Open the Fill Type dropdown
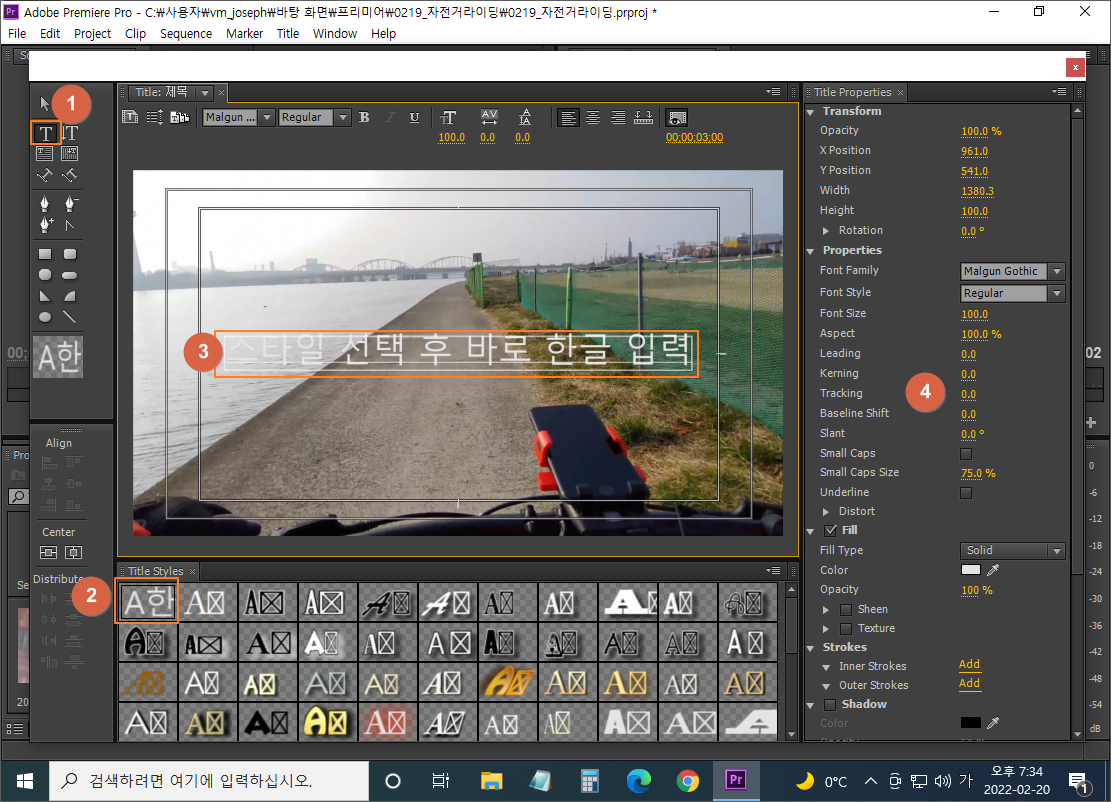The height and width of the screenshot is (802, 1111). (x=1013, y=550)
